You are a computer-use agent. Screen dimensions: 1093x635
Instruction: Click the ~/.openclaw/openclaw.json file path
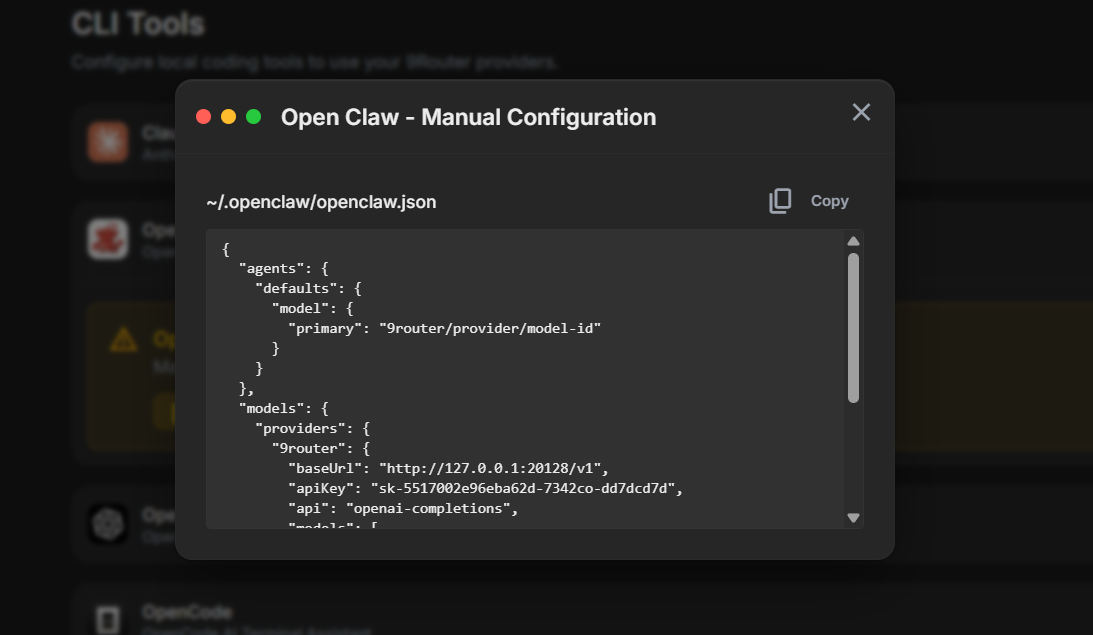(x=321, y=202)
